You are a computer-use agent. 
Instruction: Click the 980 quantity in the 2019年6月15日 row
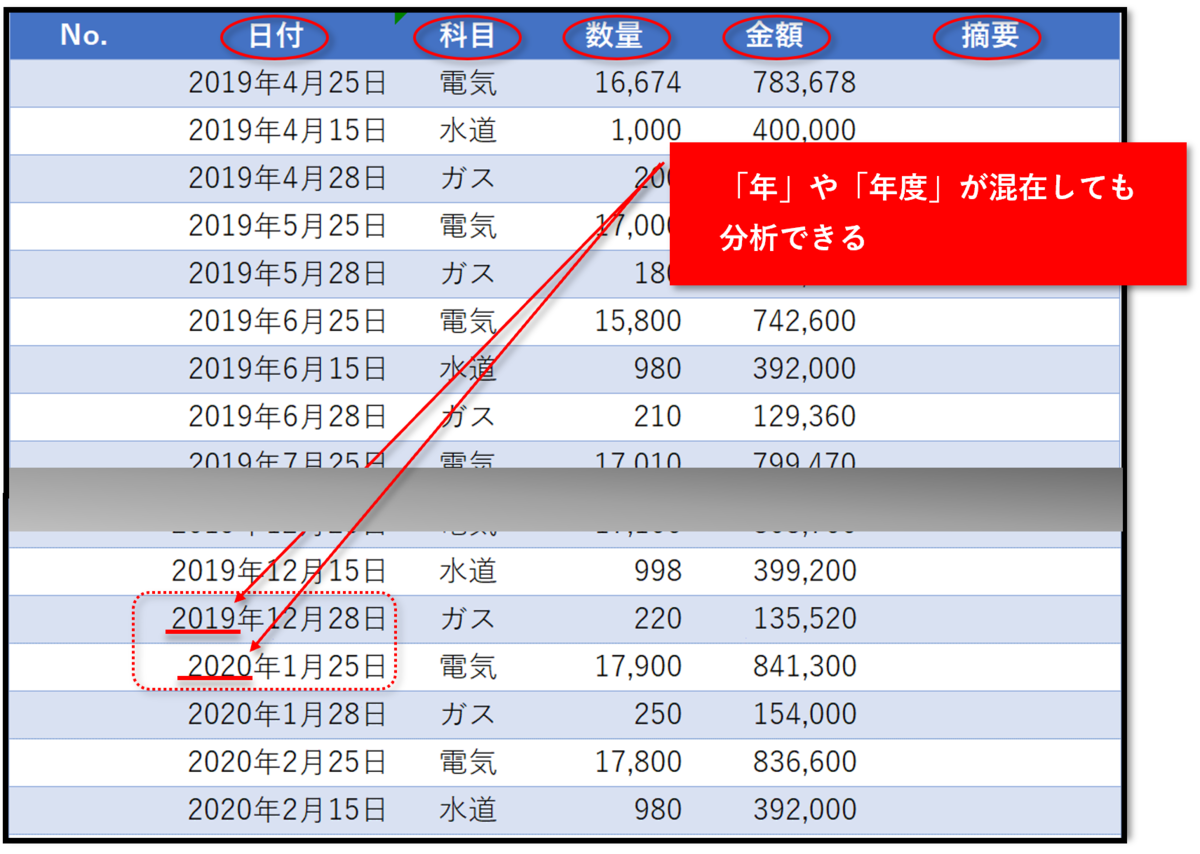656,369
